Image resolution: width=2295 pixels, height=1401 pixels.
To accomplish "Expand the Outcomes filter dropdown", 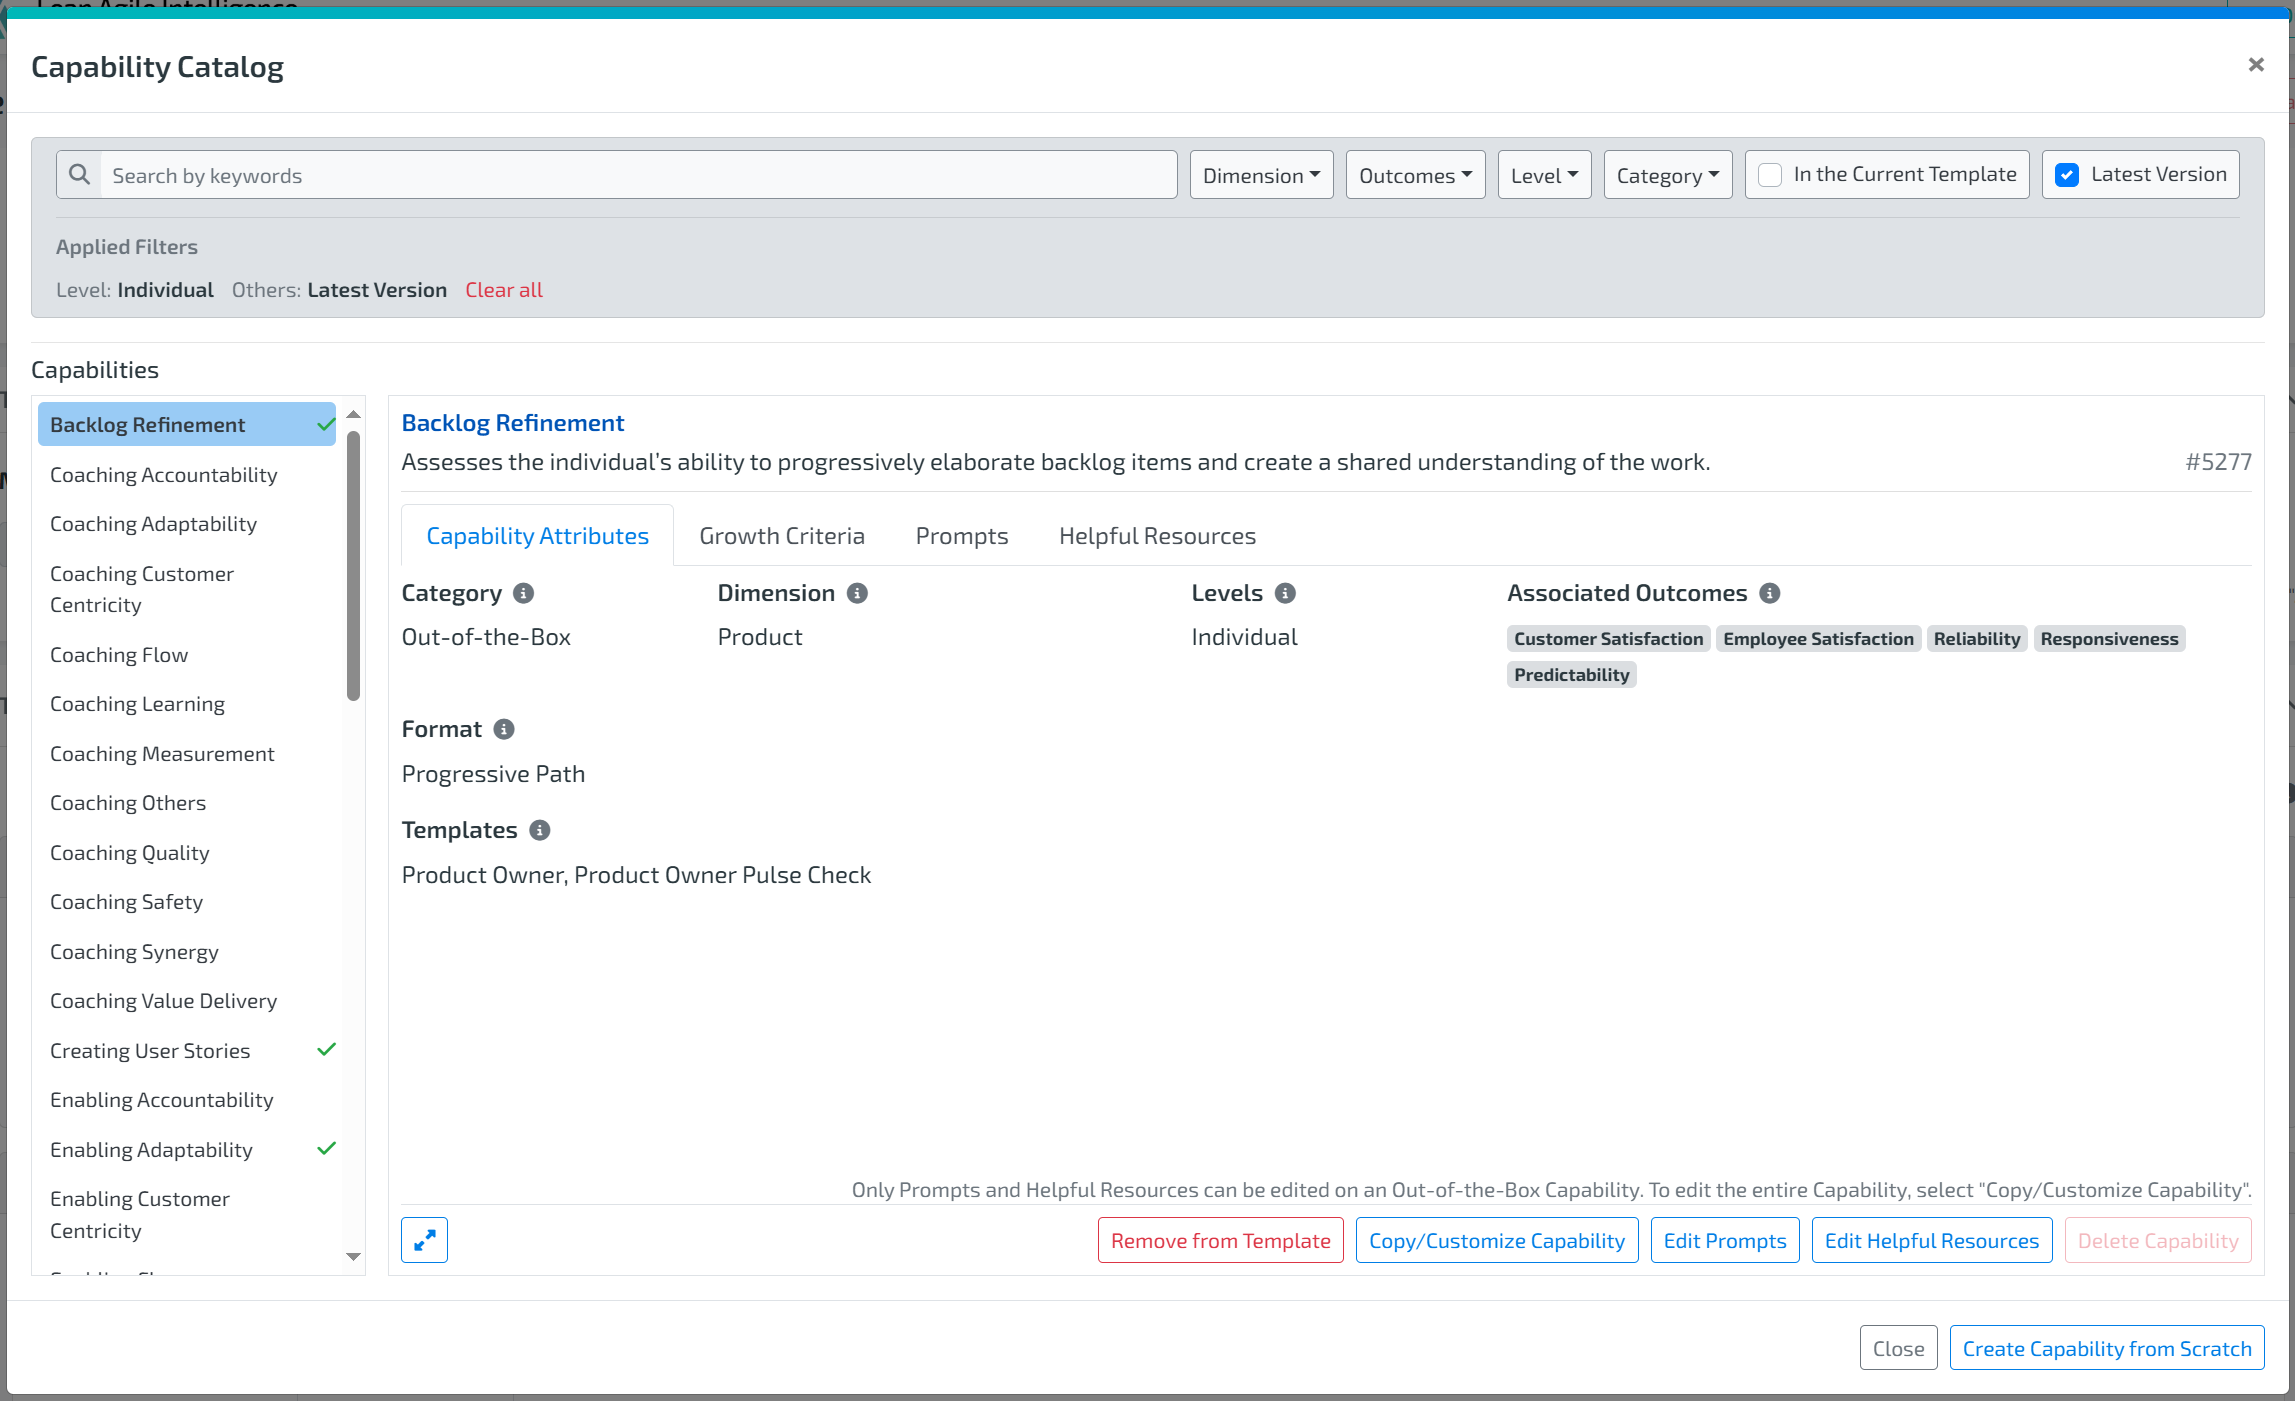I will [1415, 175].
